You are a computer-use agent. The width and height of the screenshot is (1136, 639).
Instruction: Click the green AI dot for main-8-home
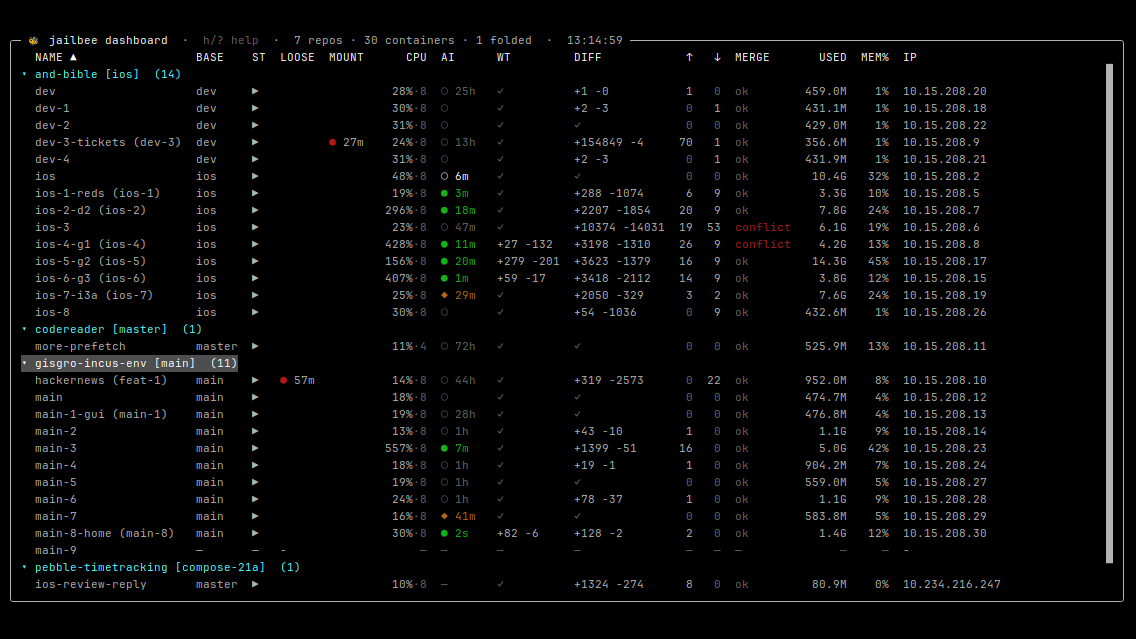point(444,533)
